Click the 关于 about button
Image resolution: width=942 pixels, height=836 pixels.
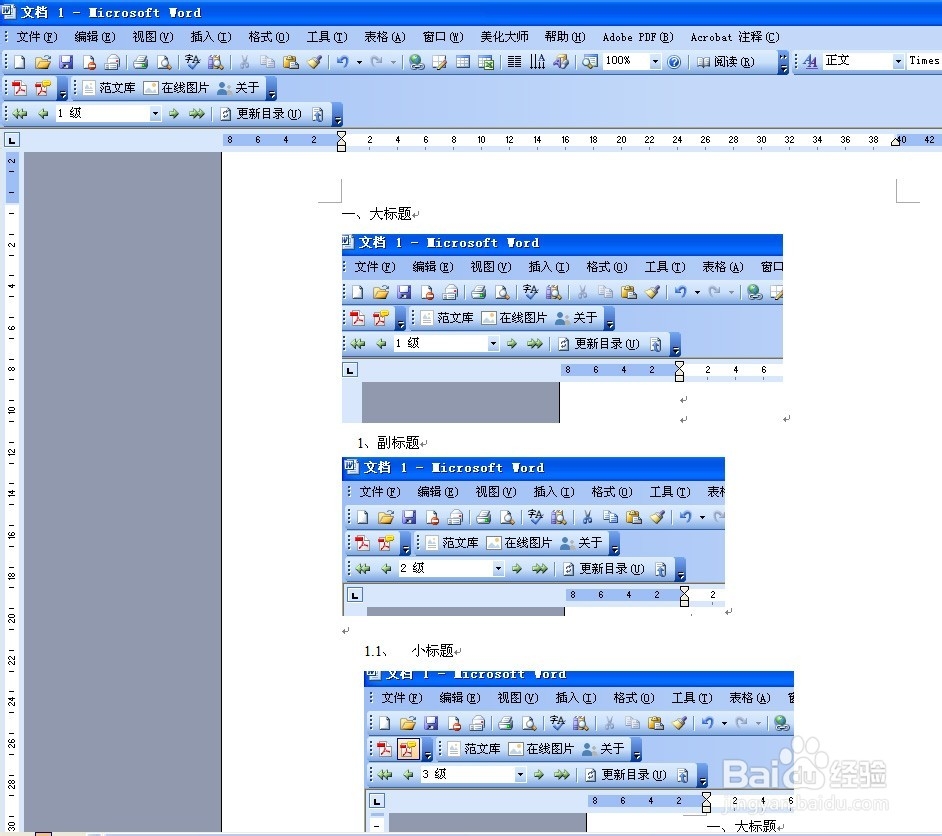pos(239,88)
